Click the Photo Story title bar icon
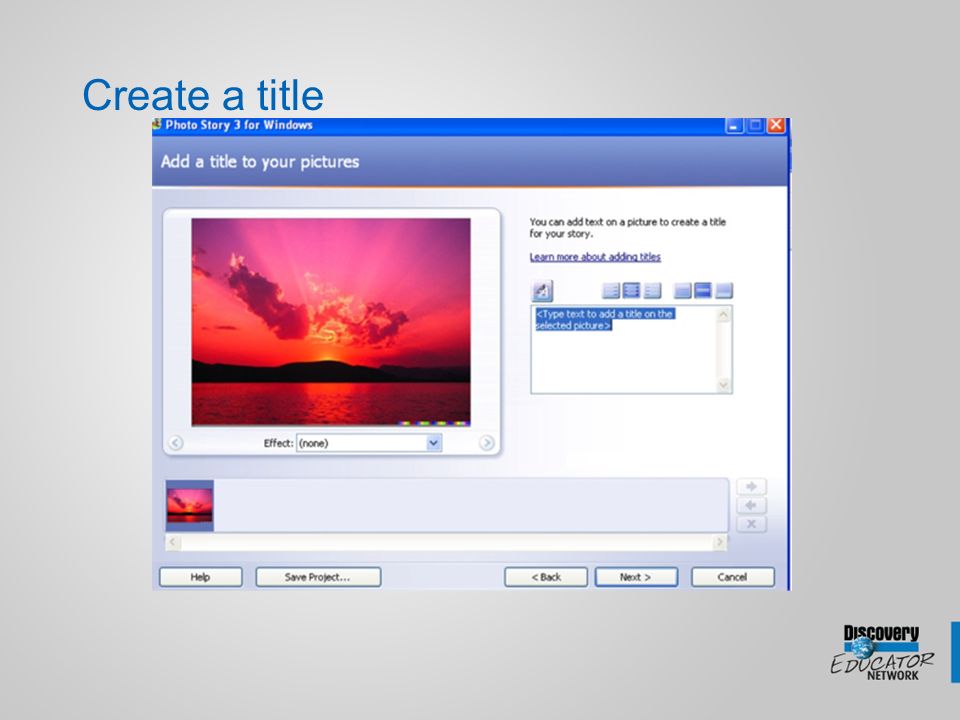This screenshot has width=960, height=720. tap(157, 125)
